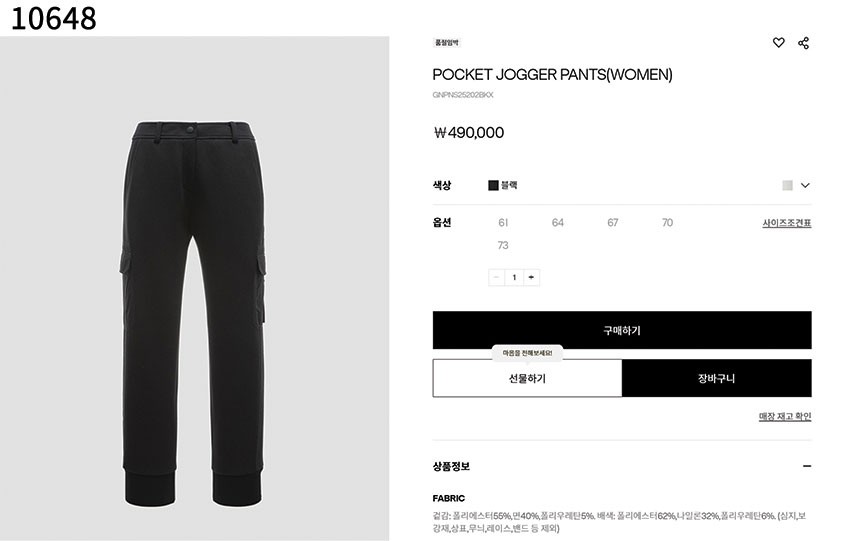
Task: Add product to wishlist with heart icon
Action: pyautogui.click(x=778, y=42)
